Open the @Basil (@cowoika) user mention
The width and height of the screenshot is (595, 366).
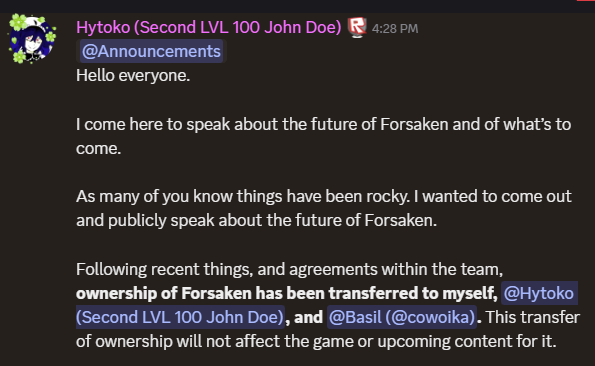402,317
